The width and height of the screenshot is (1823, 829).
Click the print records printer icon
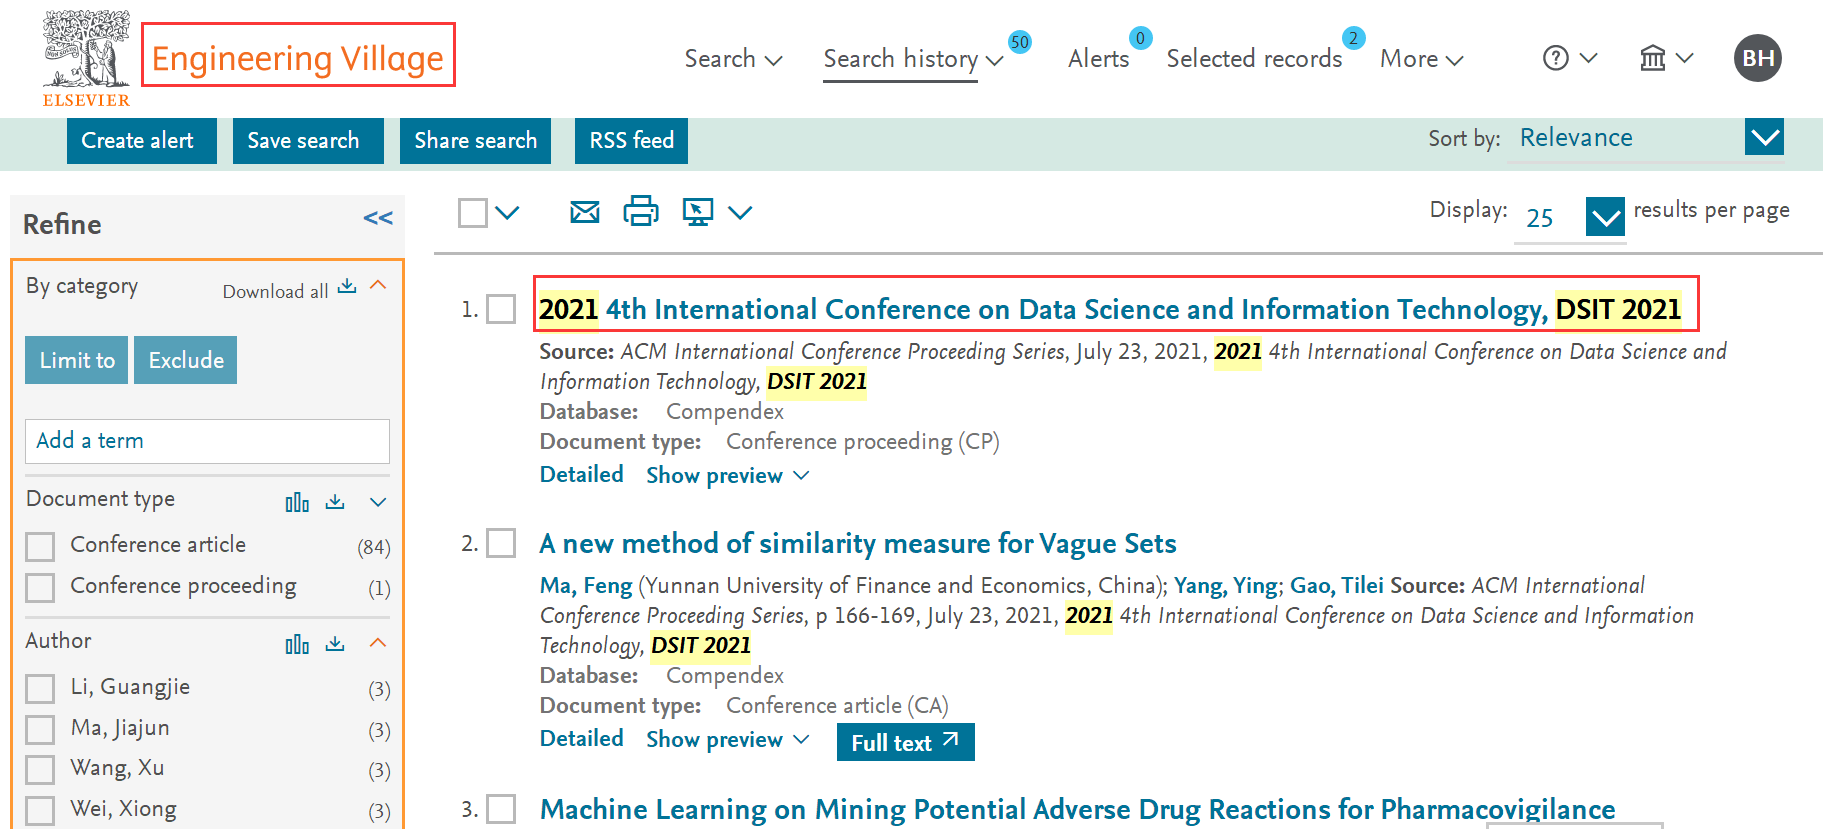tap(641, 212)
